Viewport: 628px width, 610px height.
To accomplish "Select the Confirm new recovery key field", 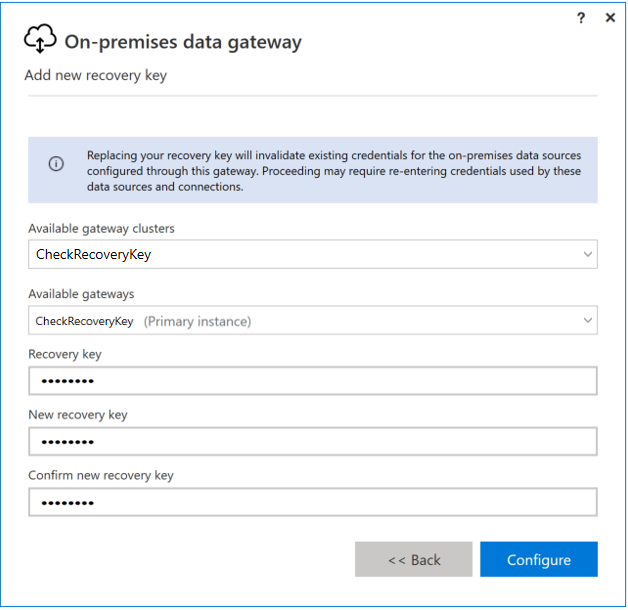I will tap(312, 502).
